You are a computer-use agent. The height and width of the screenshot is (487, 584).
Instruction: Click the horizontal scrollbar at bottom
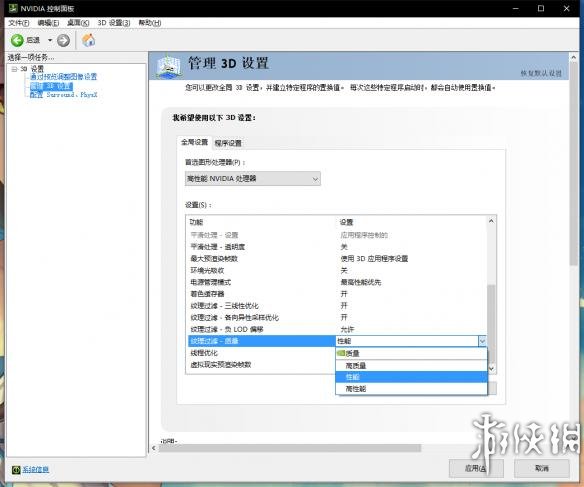tap(290, 448)
